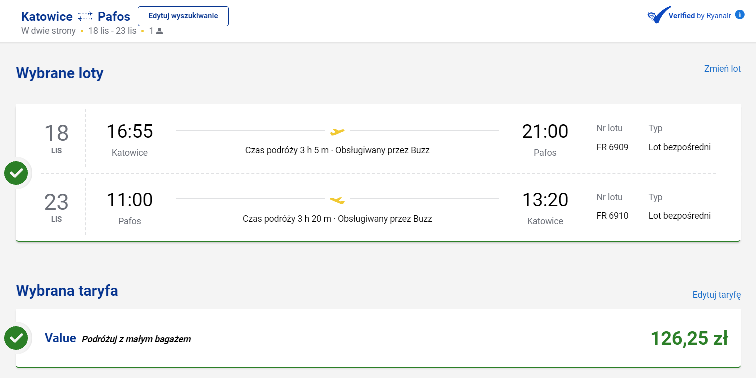The image size is (756, 382).
Task: Click outbound flight number FR 6909
Action: [612, 147]
